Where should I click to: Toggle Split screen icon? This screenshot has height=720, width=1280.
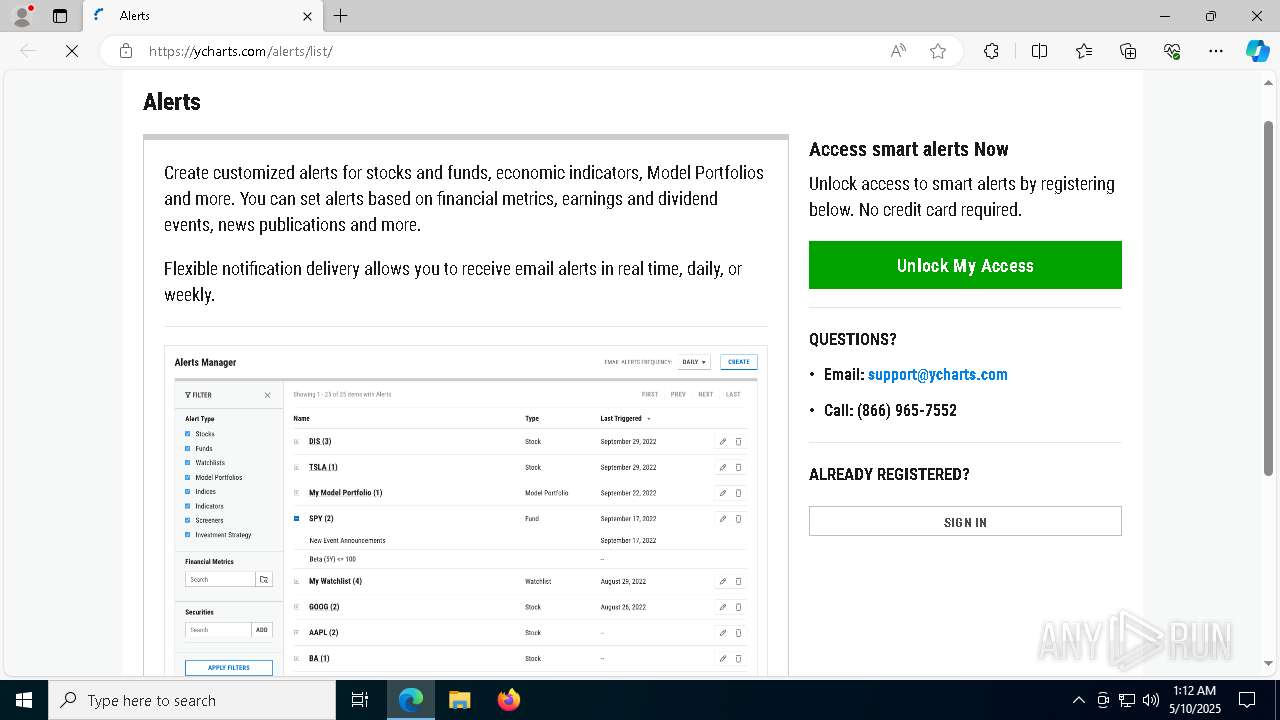pyautogui.click(x=1039, y=51)
